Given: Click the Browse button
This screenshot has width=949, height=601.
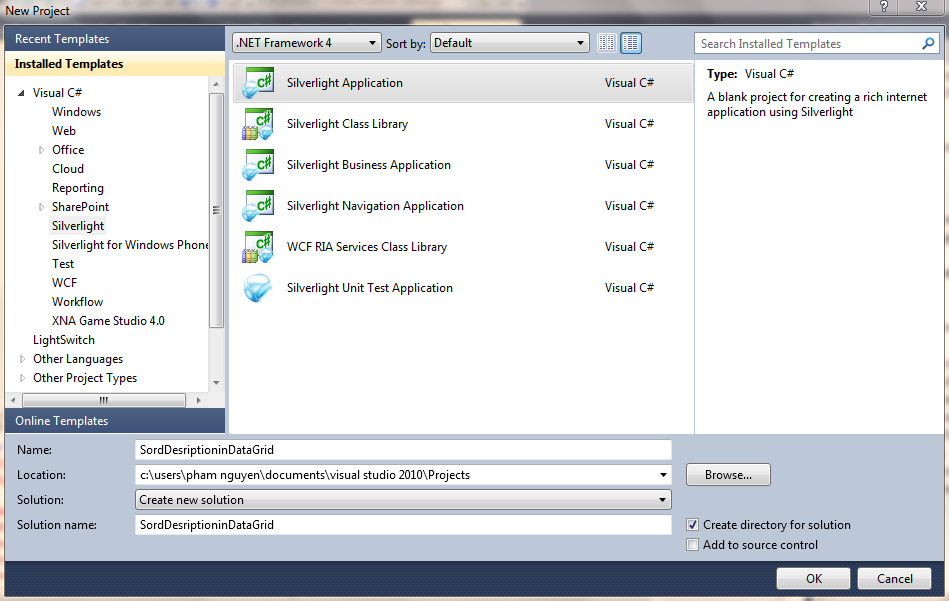Looking at the screenshot, I should tap(728, 475).
